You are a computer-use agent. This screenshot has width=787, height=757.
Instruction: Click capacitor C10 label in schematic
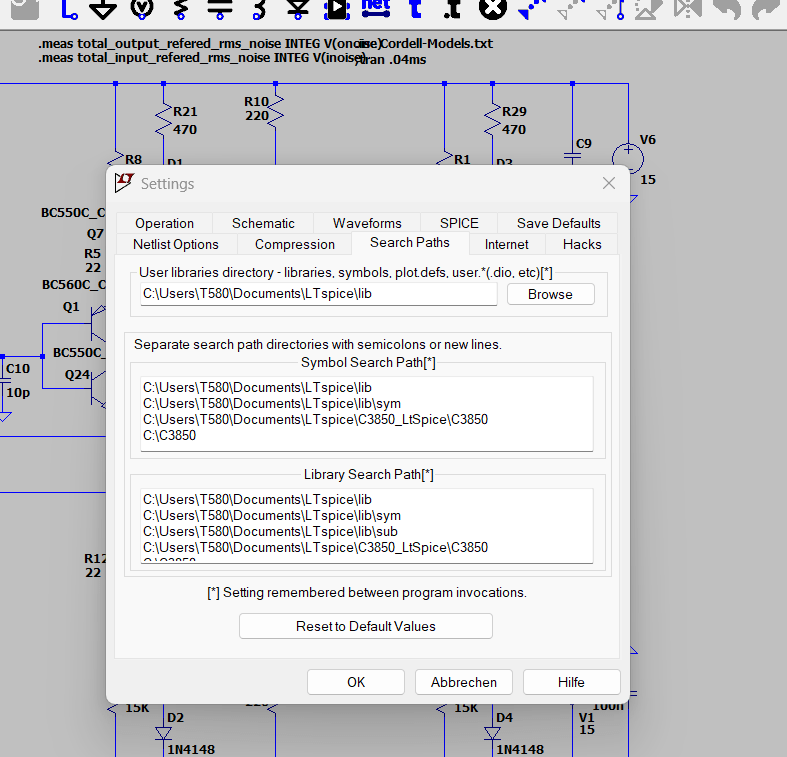click(x=18, y=368)
